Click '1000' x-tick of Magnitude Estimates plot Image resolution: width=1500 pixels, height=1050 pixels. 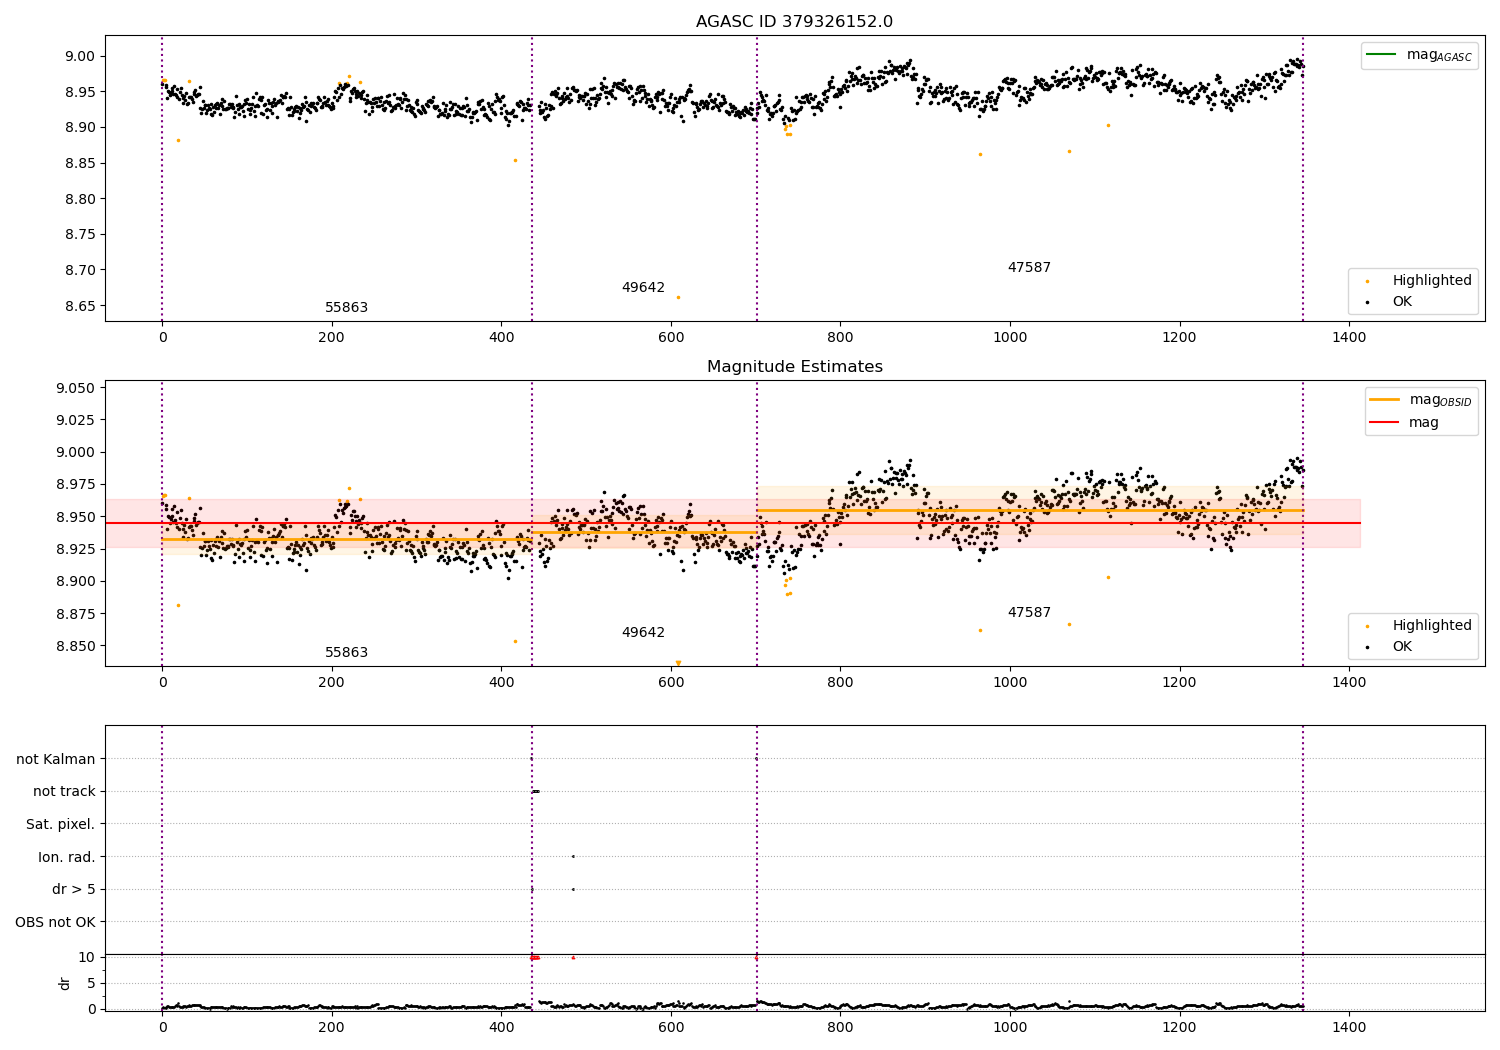point(1010,683)
